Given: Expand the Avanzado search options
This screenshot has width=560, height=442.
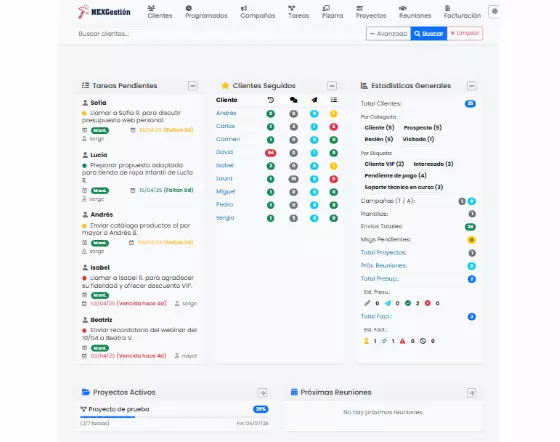Looking at the screenshot, I should 388,34.
